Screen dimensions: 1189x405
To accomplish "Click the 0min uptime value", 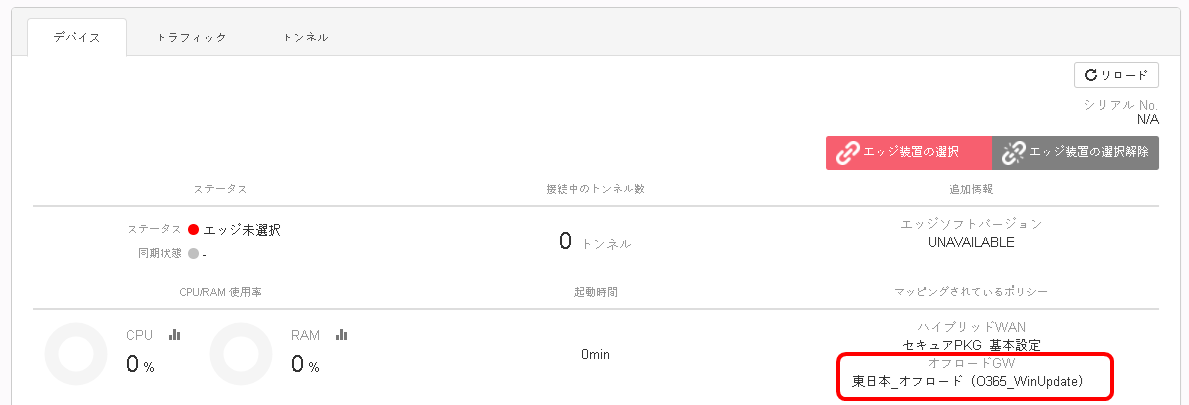I will click(595, 354).
